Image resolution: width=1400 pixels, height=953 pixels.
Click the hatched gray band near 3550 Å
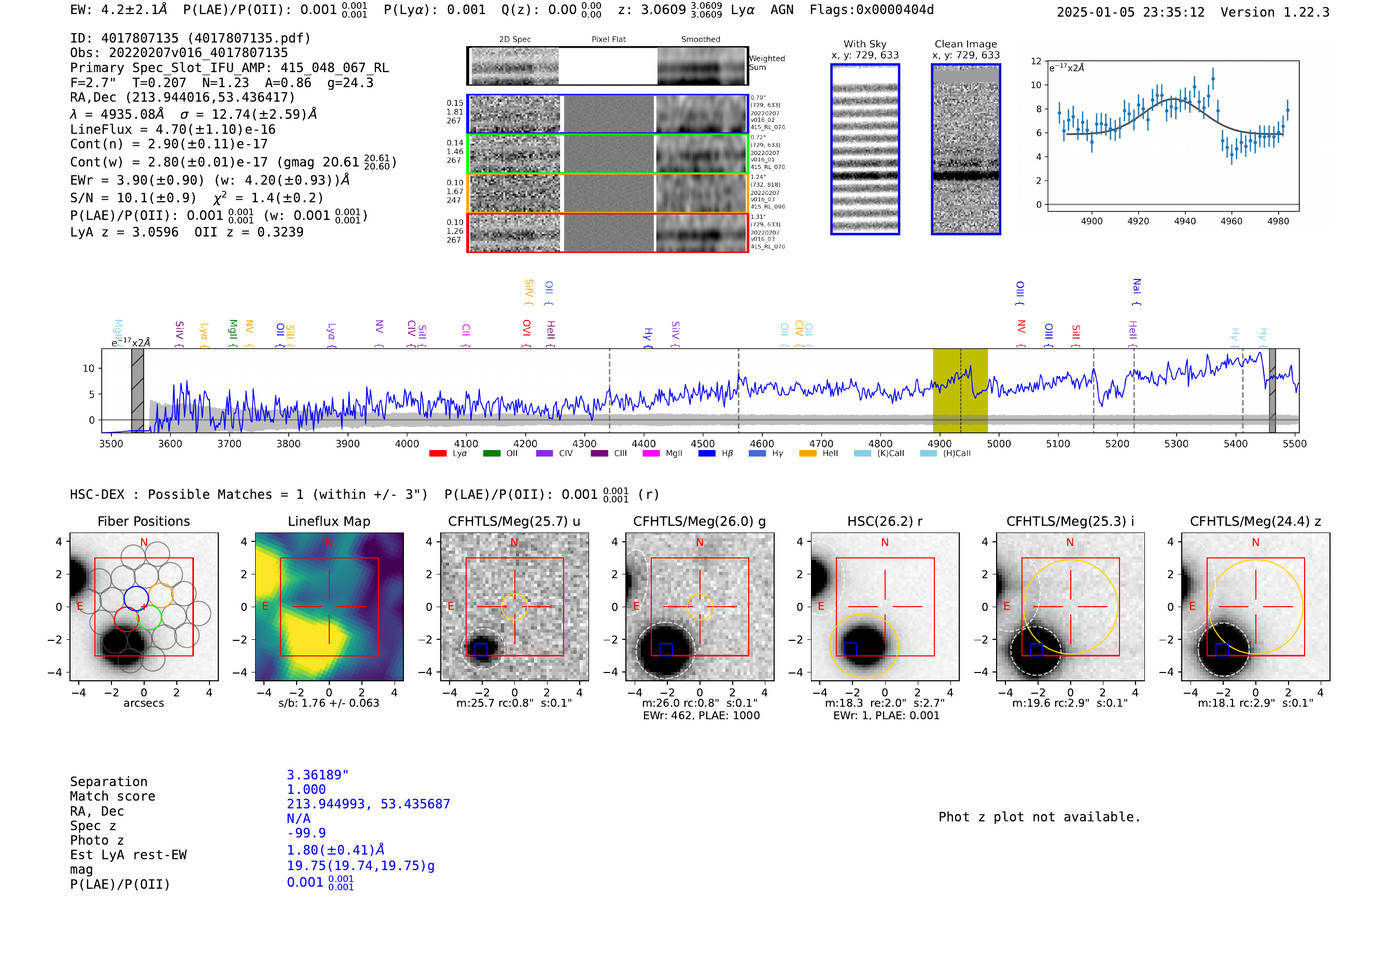138,390
